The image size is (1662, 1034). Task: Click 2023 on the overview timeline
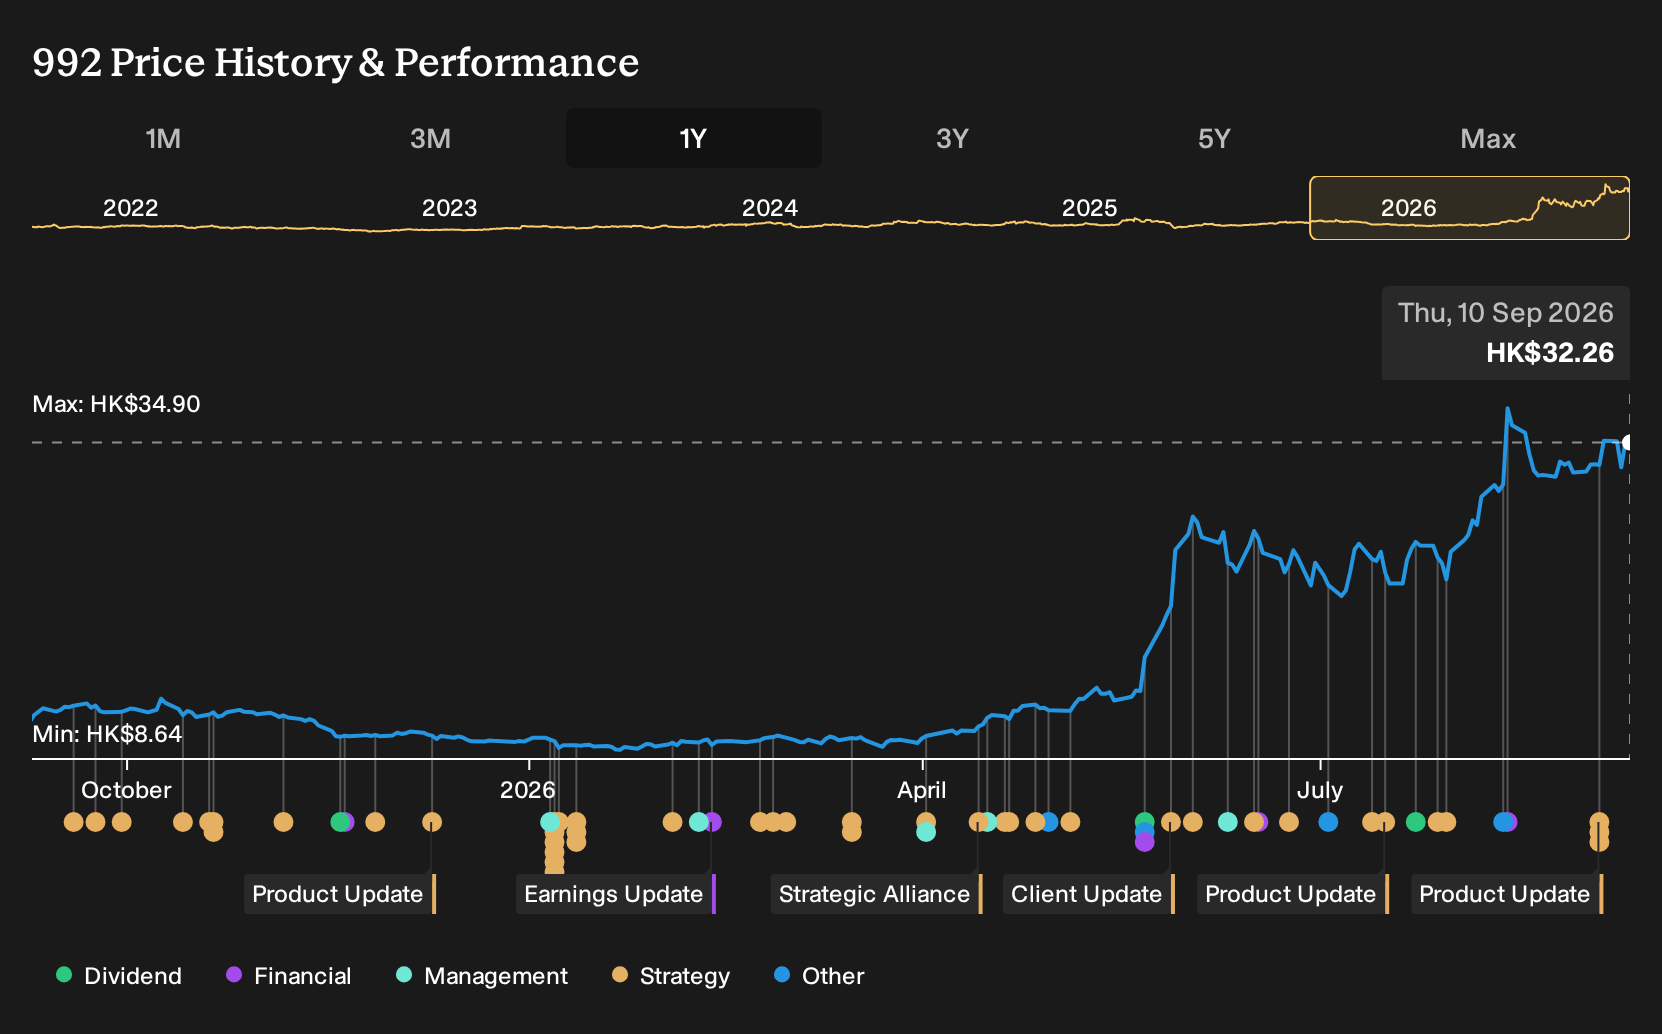449,208
